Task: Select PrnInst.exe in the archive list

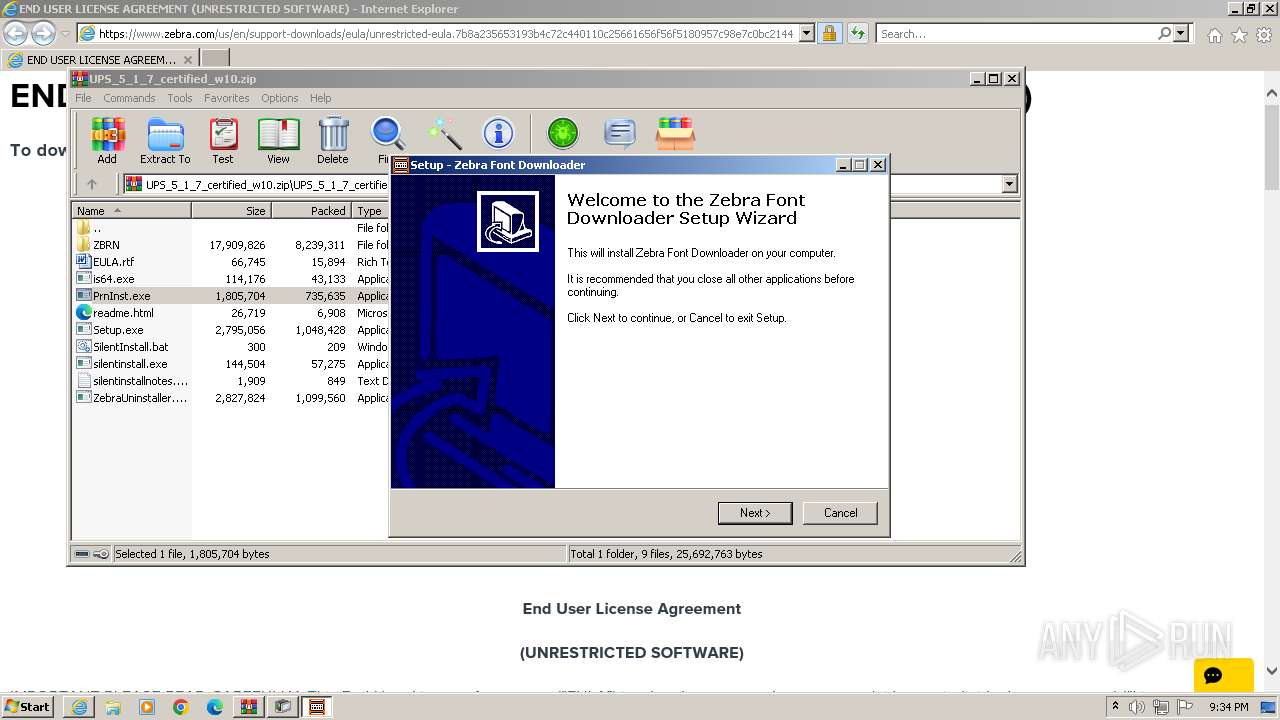Action: [x=121, y=296]
